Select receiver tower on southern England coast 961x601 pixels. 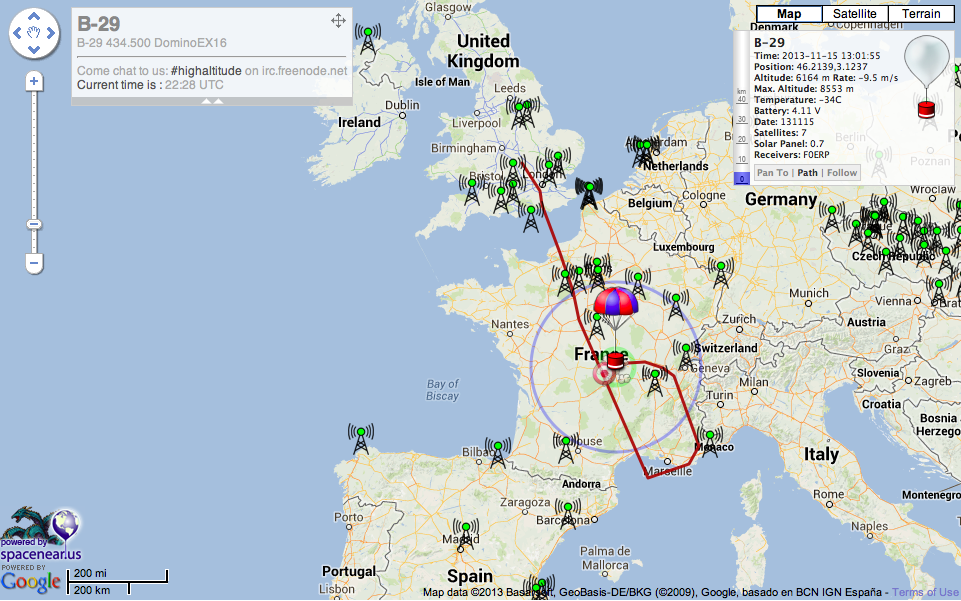tap(531, 218)
